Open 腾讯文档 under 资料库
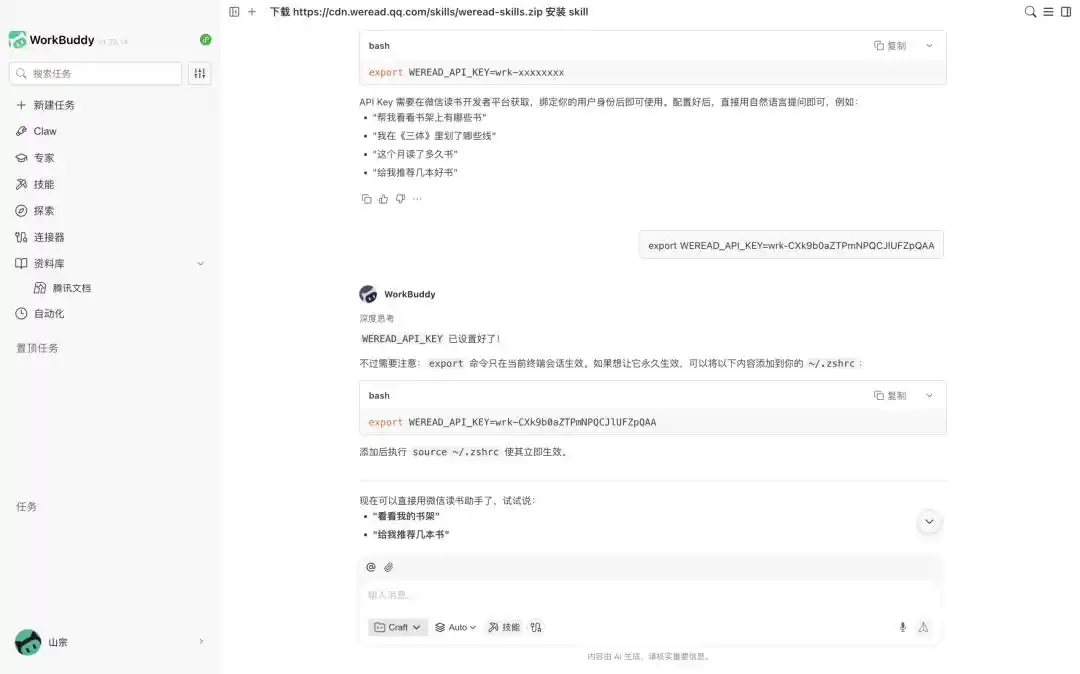Image resolution: width=1080 pixels, height=674 pixels. [x=72, y=288]
